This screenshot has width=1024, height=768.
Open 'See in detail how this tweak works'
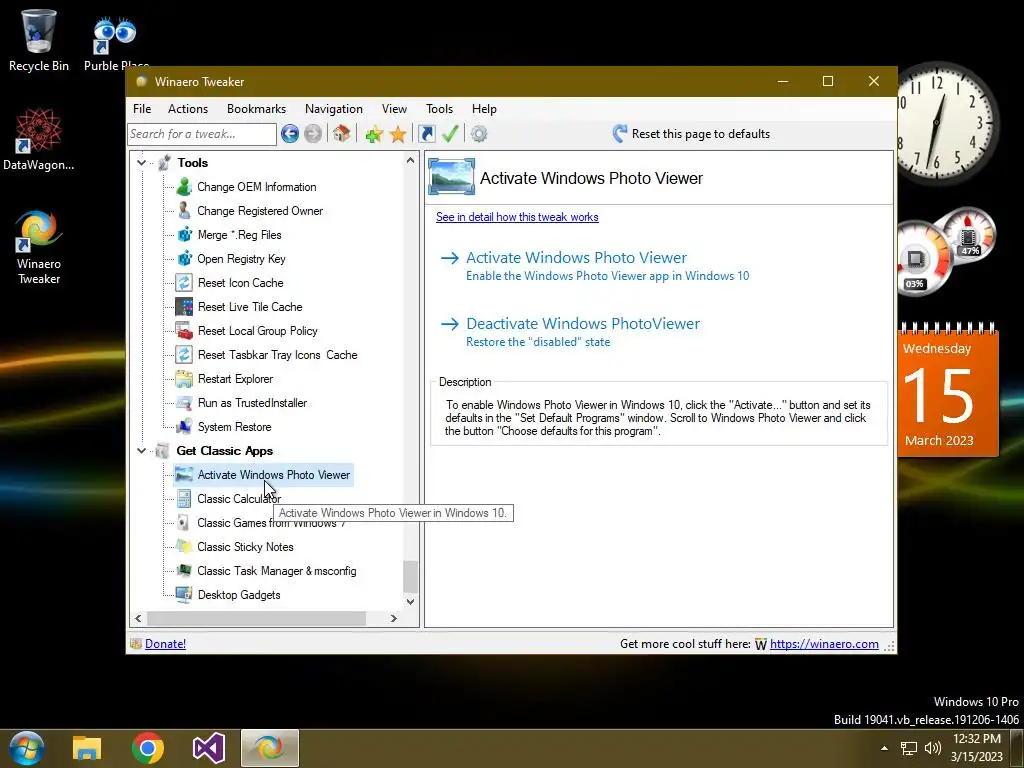coord(517,217)
